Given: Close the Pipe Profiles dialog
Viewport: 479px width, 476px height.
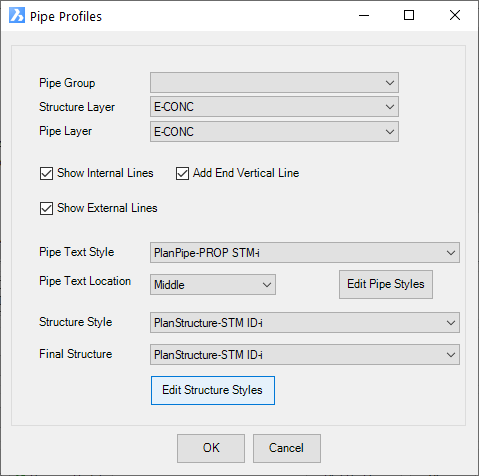Looking at the screenshot, I should (x=455, y=15).
